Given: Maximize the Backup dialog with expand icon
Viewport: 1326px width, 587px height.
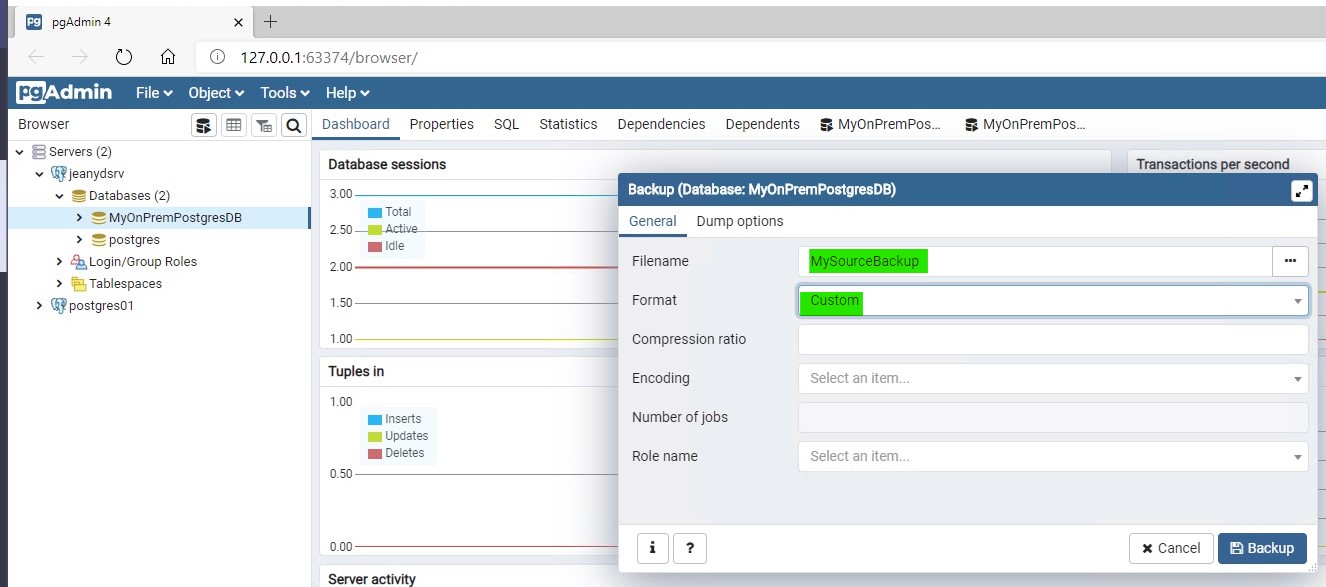Looking at the screenshot, I should coord(1301,191).
